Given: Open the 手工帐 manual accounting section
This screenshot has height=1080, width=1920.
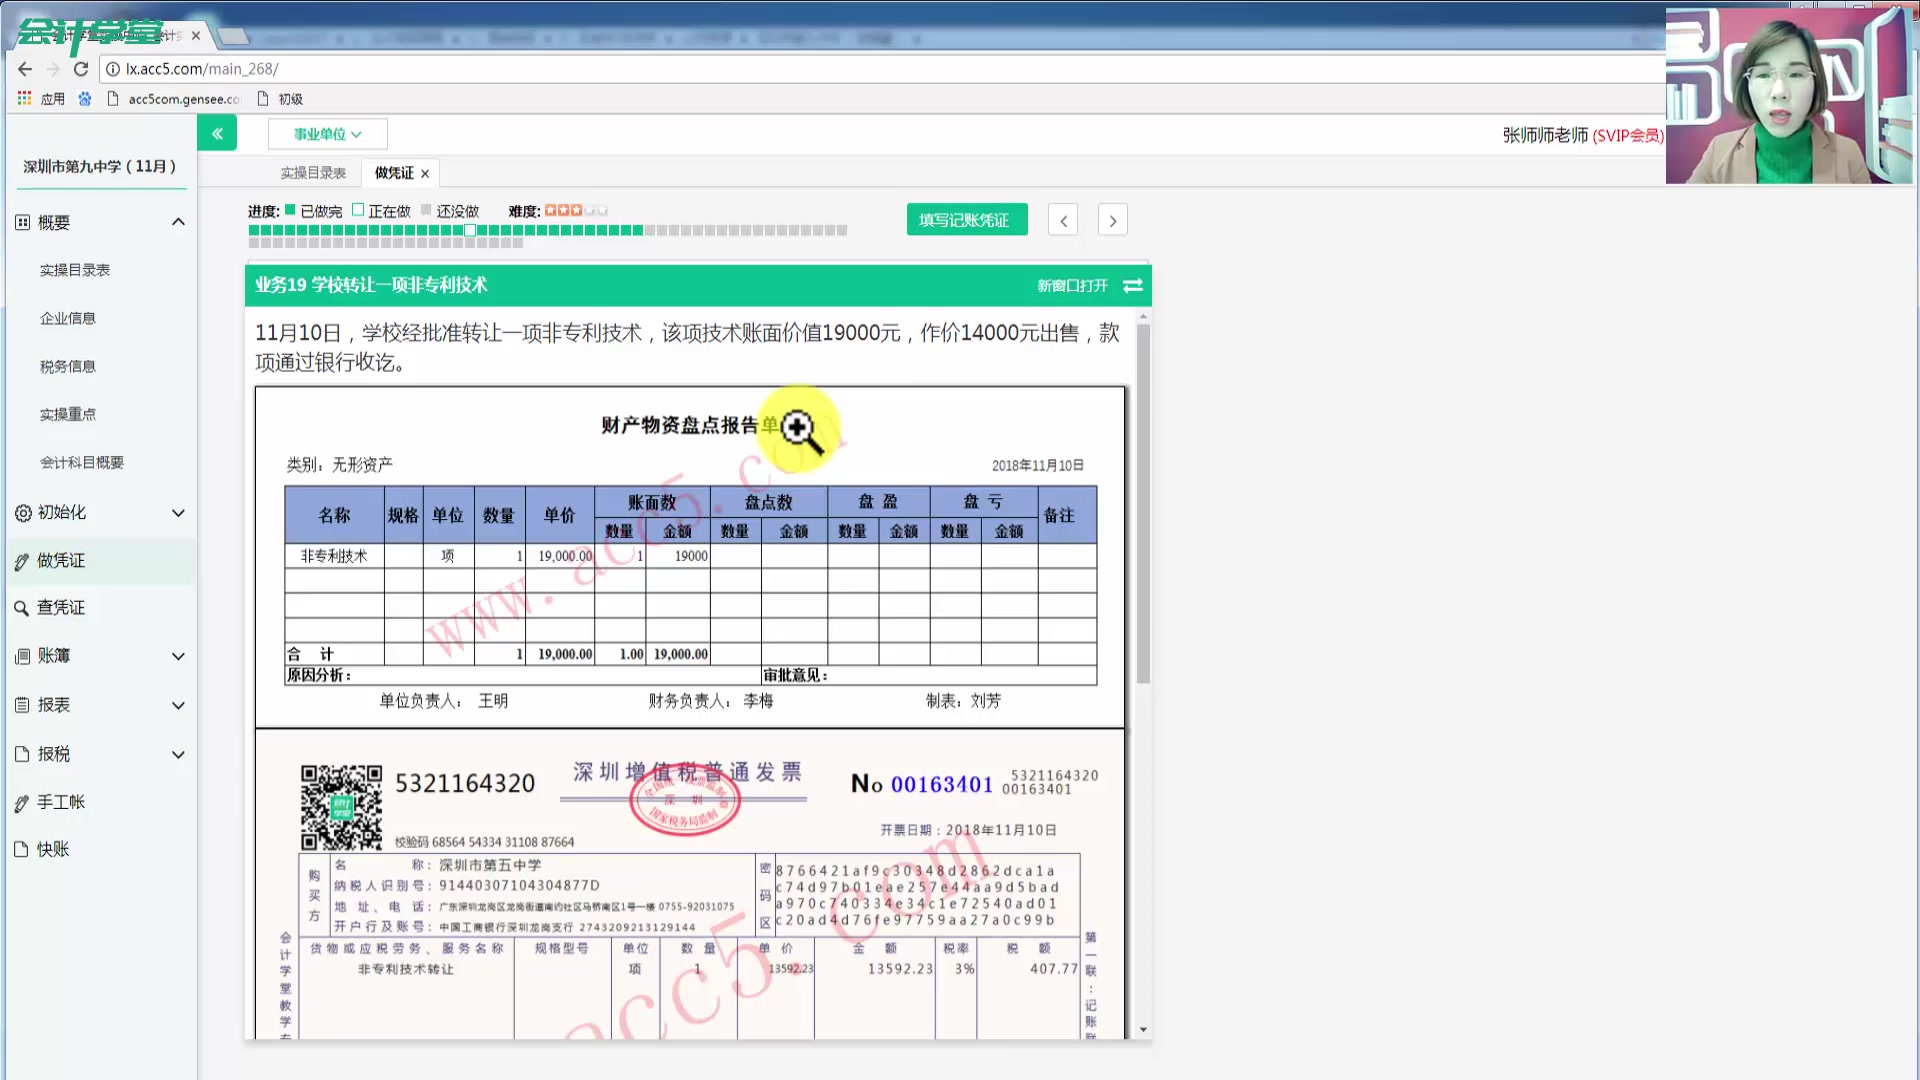Looking at the screenshot, I should point(60,801).
